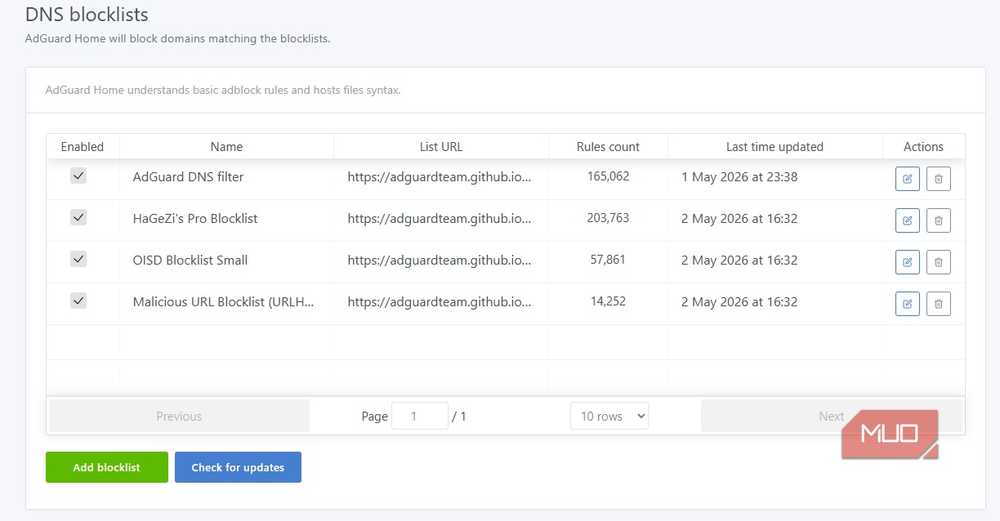Image resolution: width=1000 pixels, height=521 pixels.
Task: Go to the Previous page
Action: pos(179,416)
